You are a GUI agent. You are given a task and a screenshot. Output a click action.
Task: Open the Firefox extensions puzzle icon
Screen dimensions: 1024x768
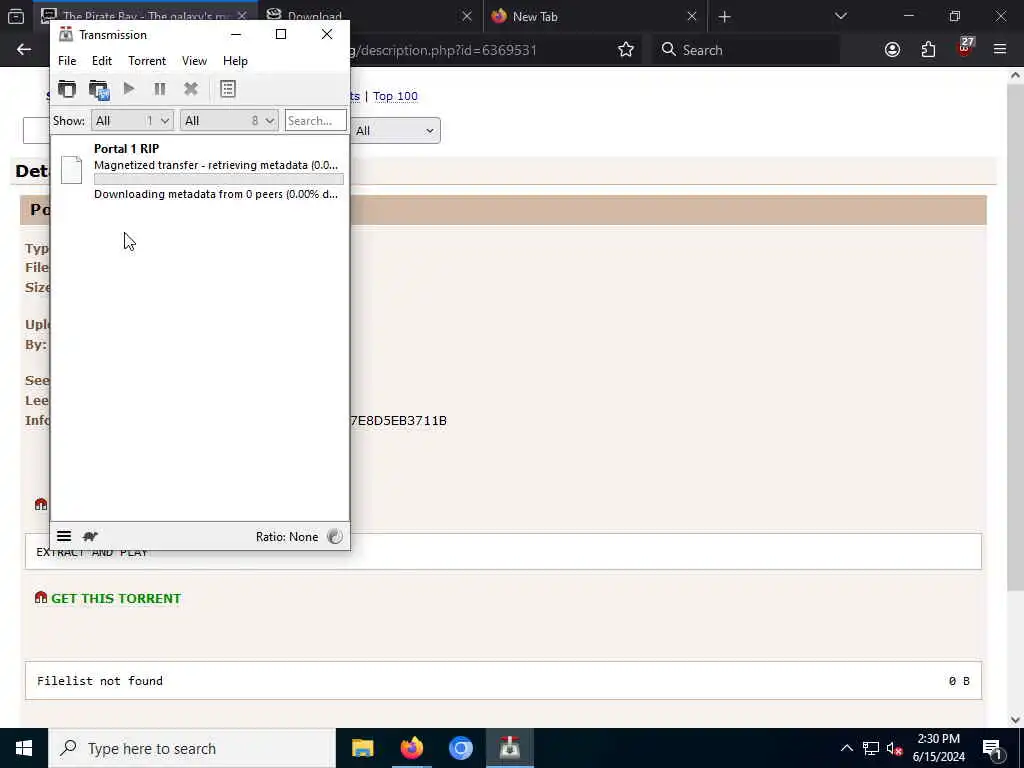[x=928, y=50]
